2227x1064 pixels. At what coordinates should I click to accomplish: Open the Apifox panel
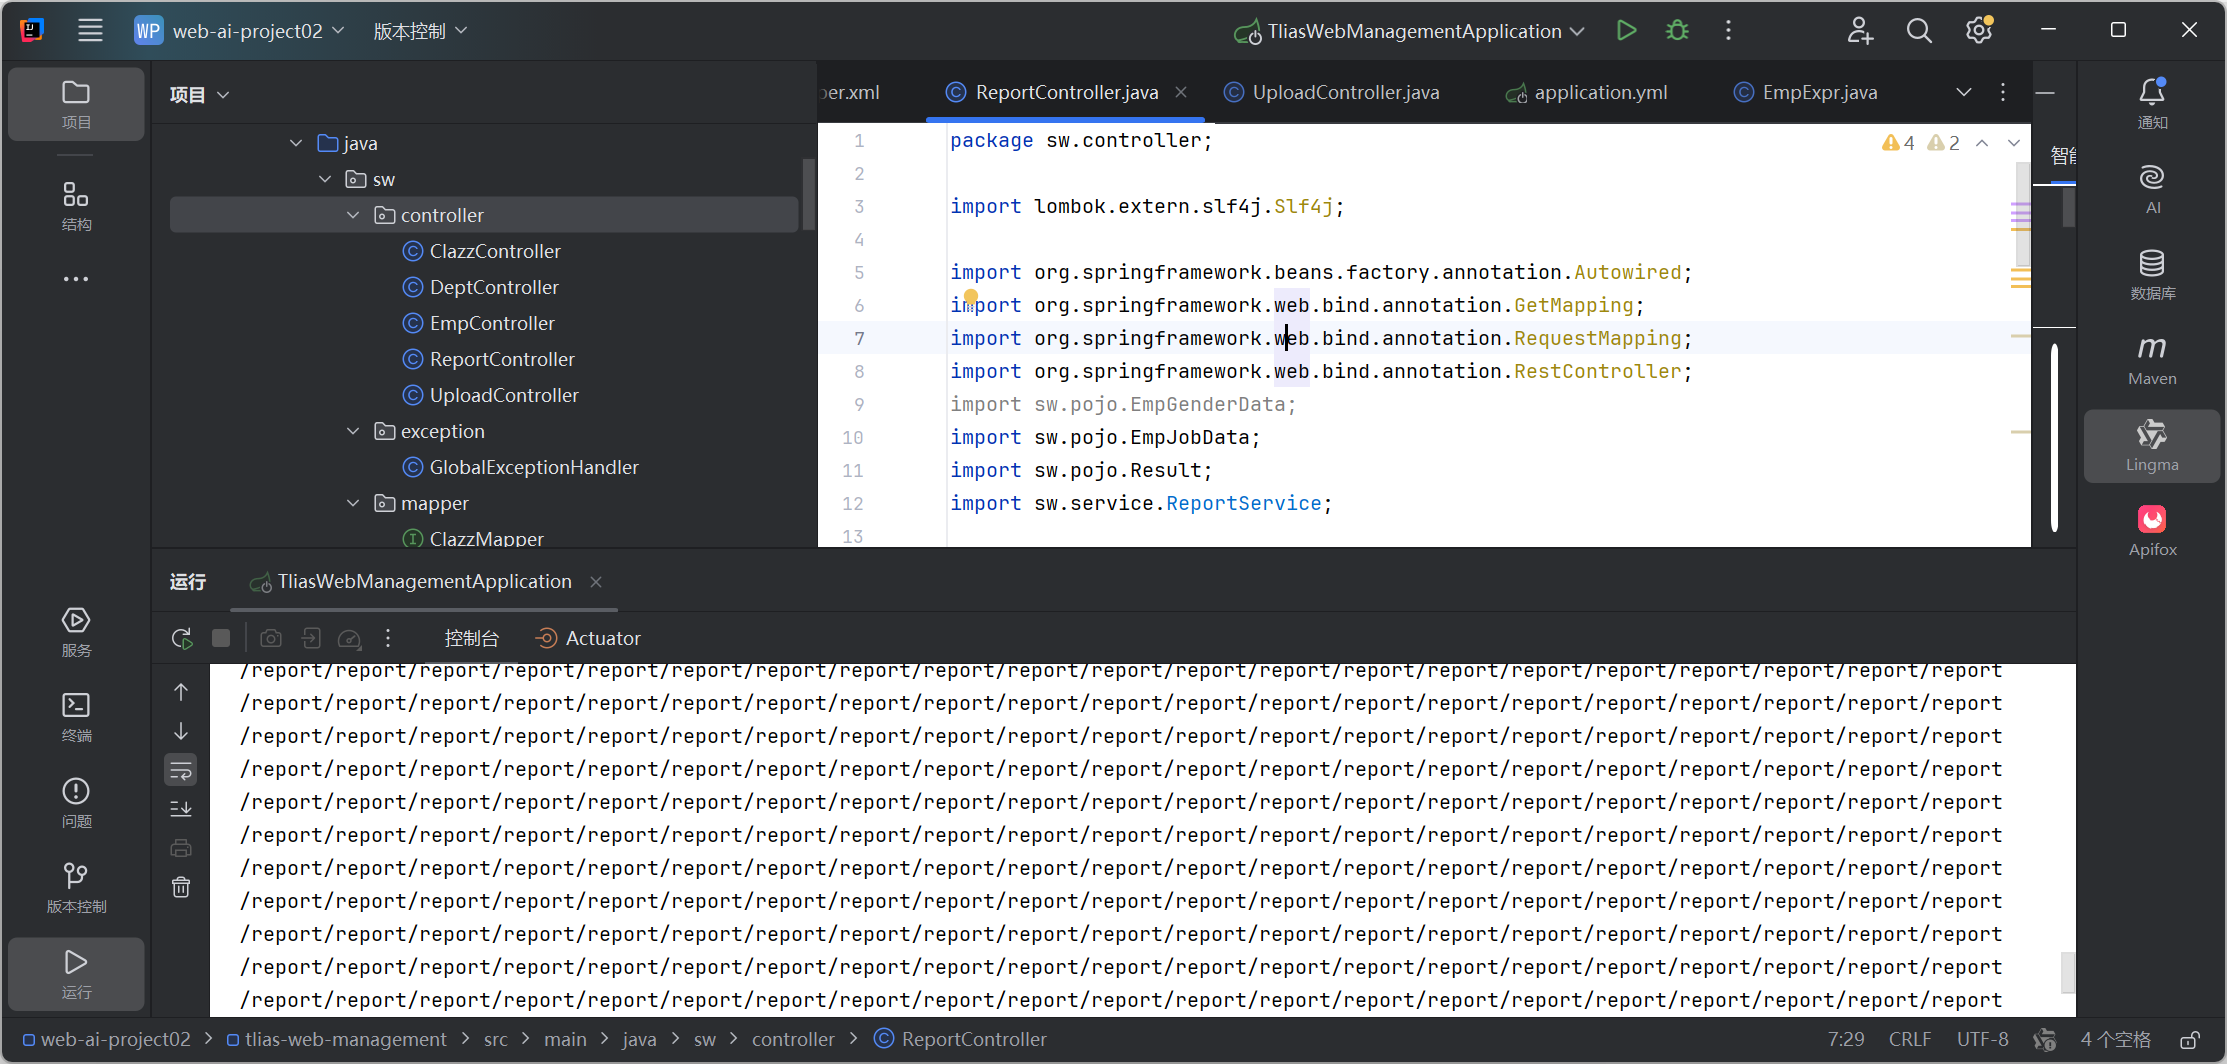[2152, 531]
